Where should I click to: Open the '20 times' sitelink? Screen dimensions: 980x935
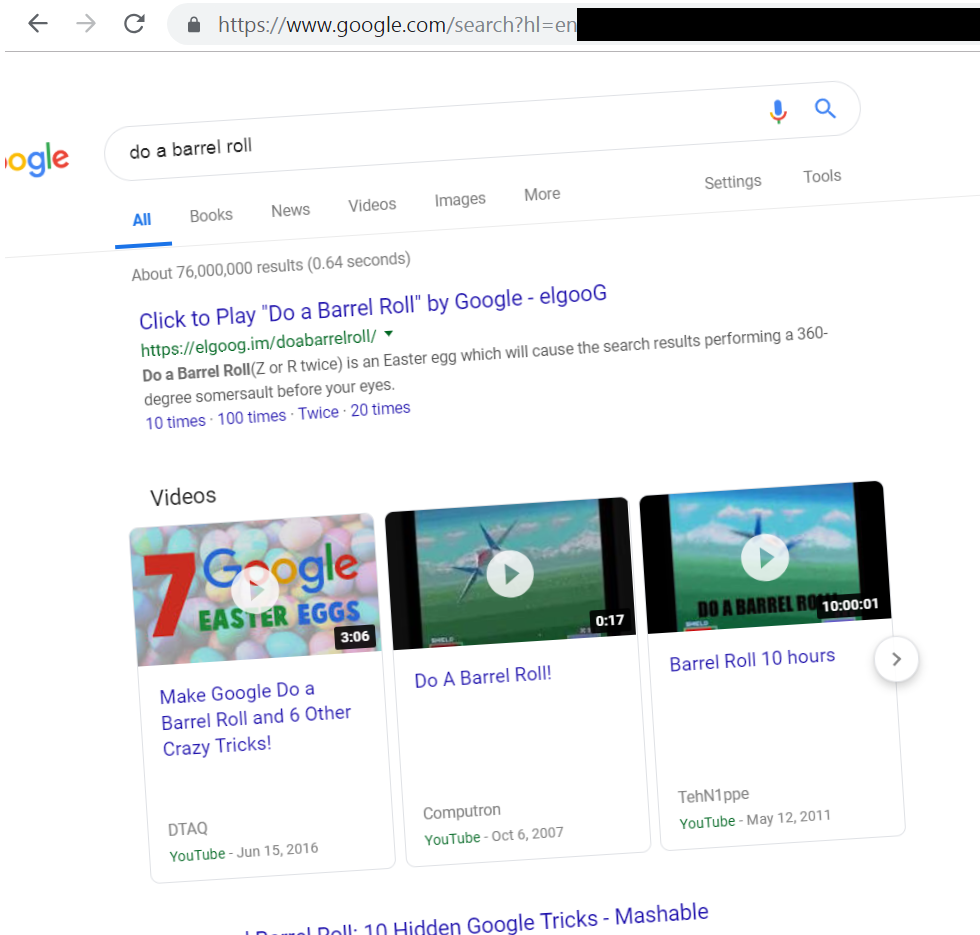click(380, 409)
